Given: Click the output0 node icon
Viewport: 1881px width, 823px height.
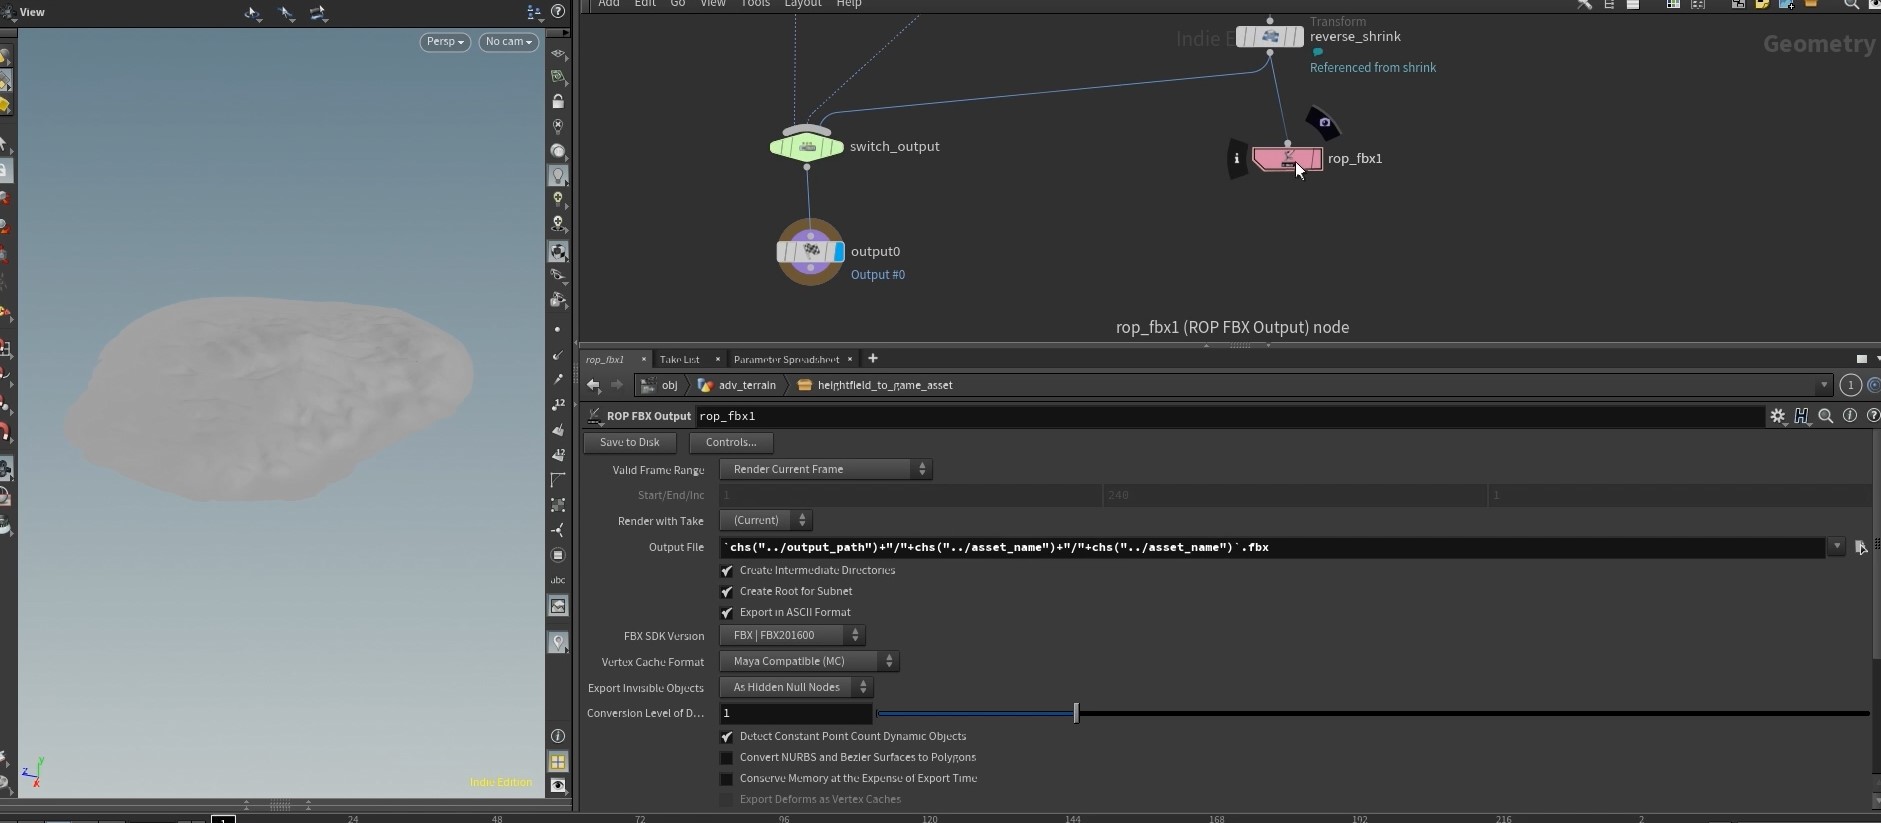Looking at the screenshot, I should click(810, 252).
